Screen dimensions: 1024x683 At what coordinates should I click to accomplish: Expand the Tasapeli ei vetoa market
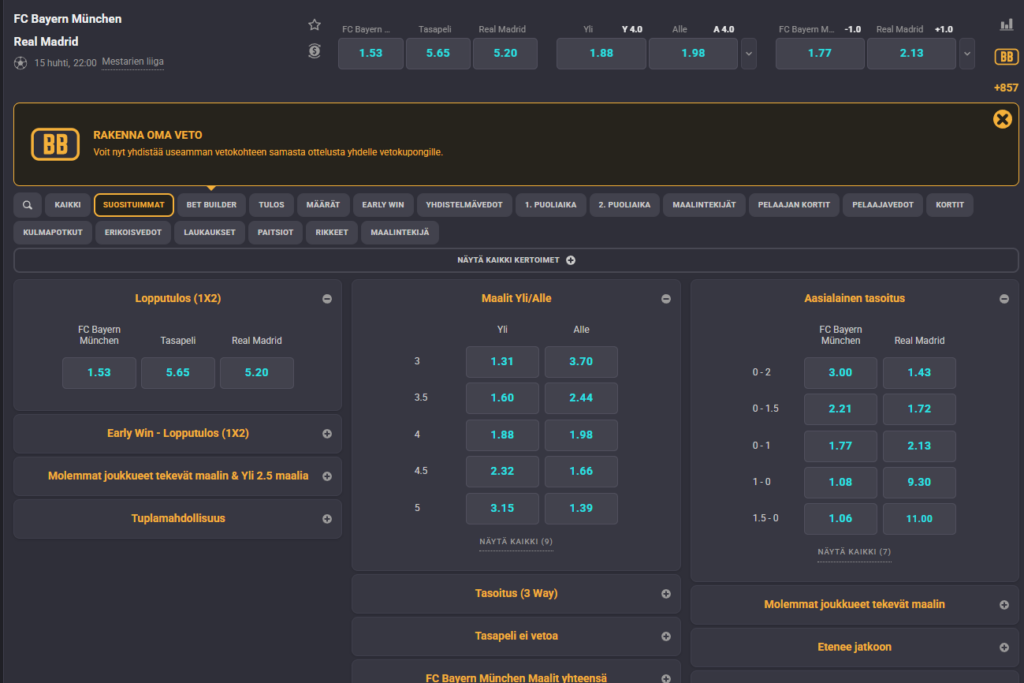coord(665,636)
